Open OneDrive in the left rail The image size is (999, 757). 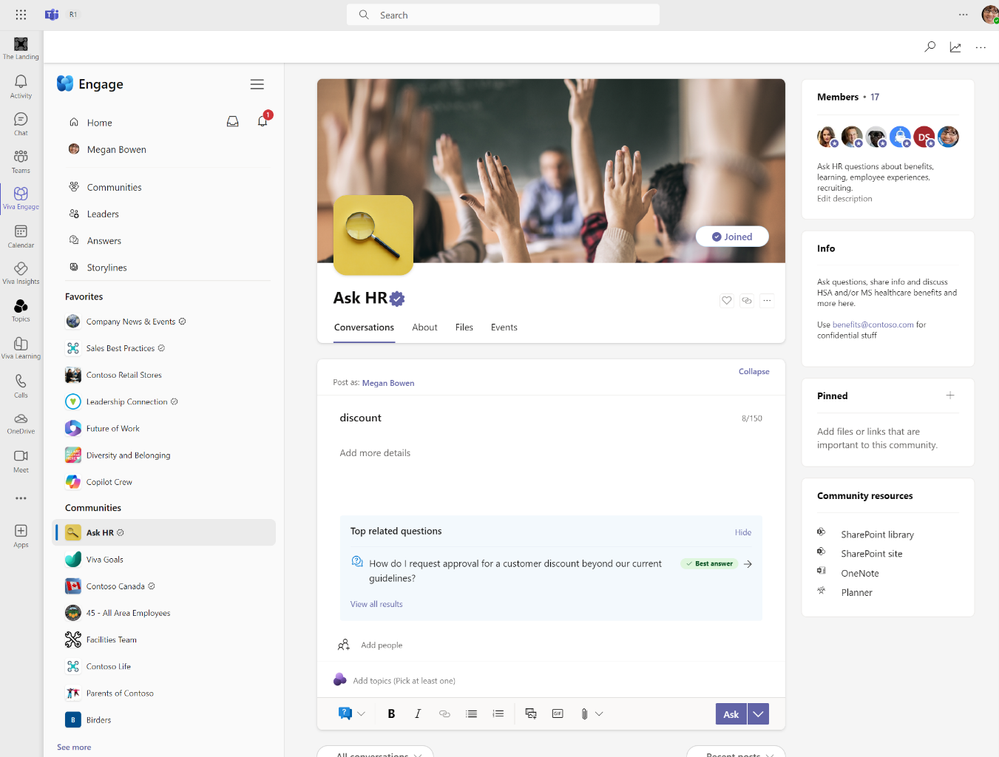point(20,422)
